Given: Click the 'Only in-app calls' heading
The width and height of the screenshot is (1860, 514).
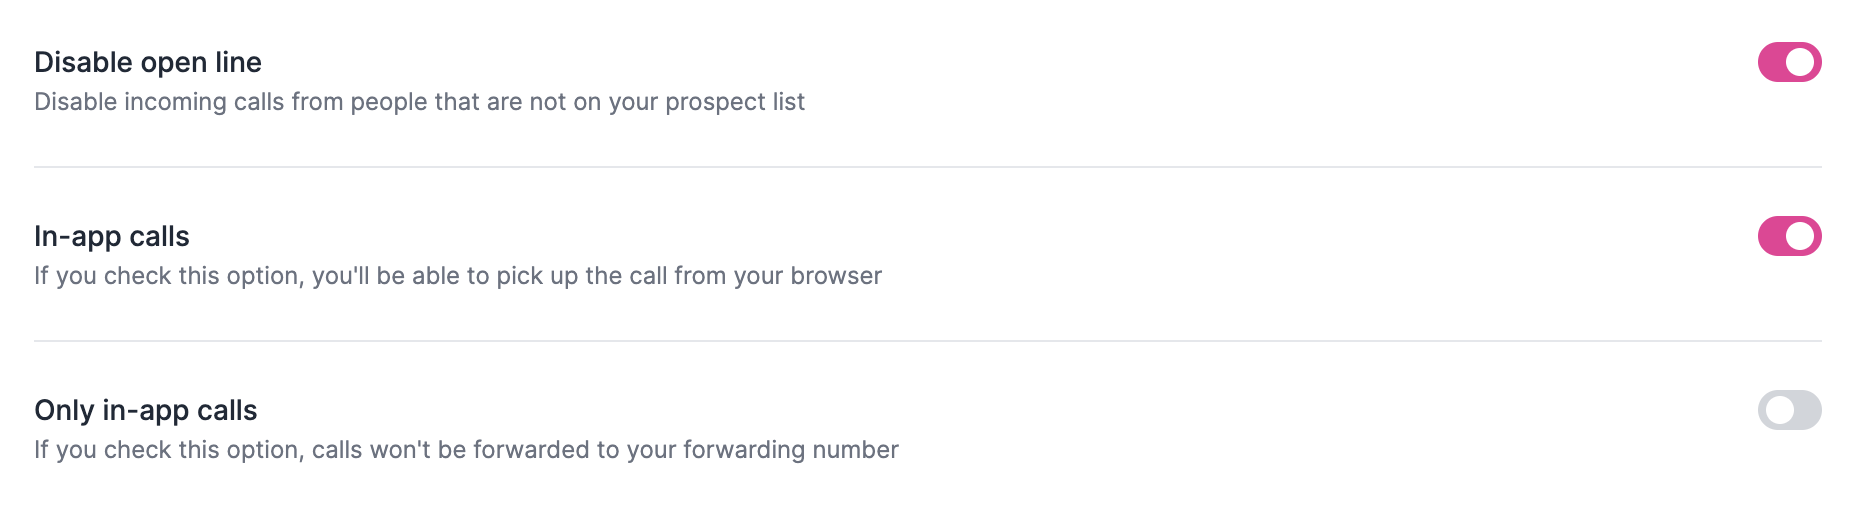Looking at the screenshot, I should 146,410.
